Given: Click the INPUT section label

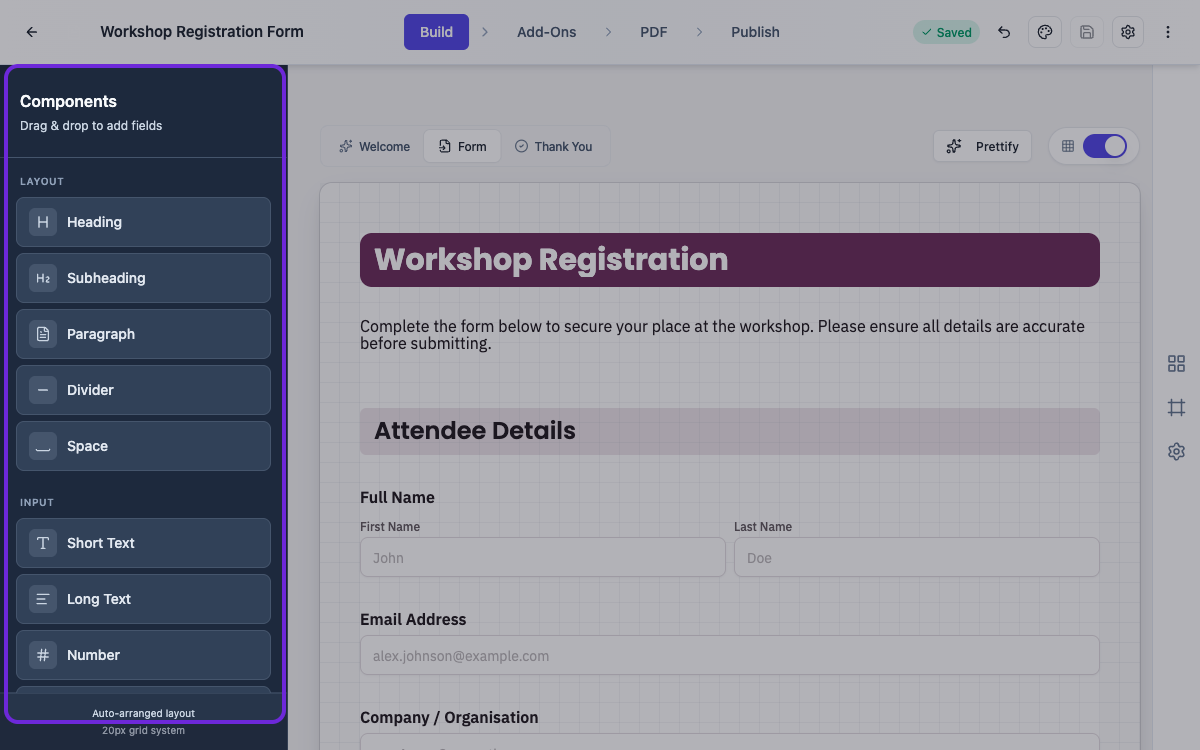Looking at the screenshot, I should pyautogui.click(x=37, y=503).
